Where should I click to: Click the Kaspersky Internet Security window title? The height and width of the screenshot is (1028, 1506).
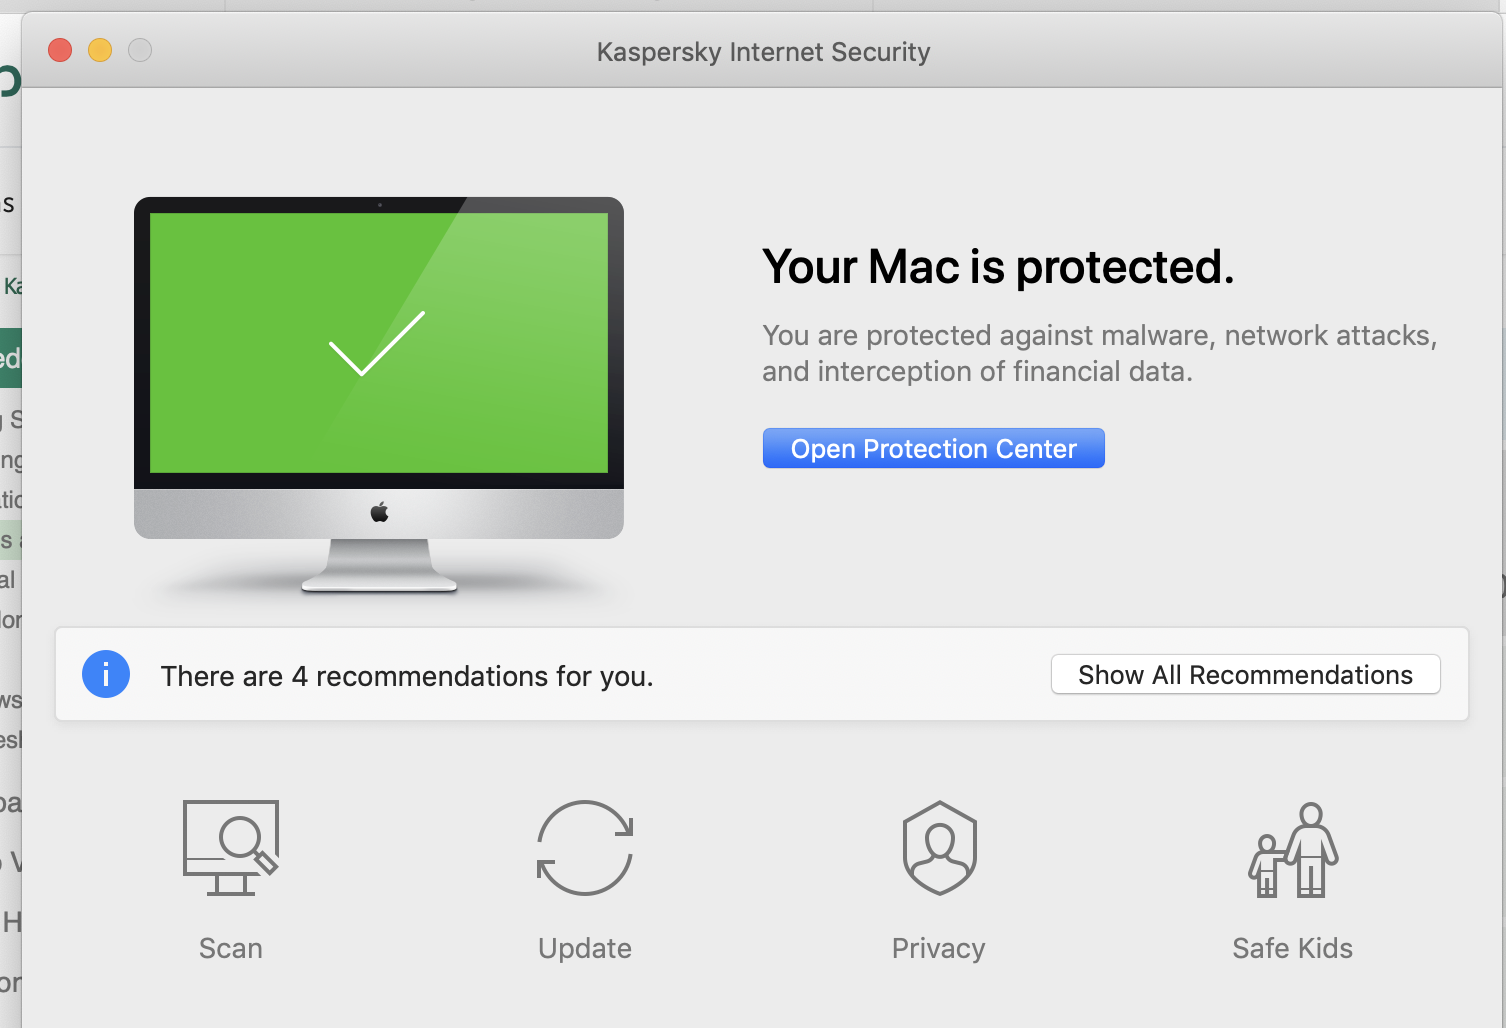pos(763,52)
